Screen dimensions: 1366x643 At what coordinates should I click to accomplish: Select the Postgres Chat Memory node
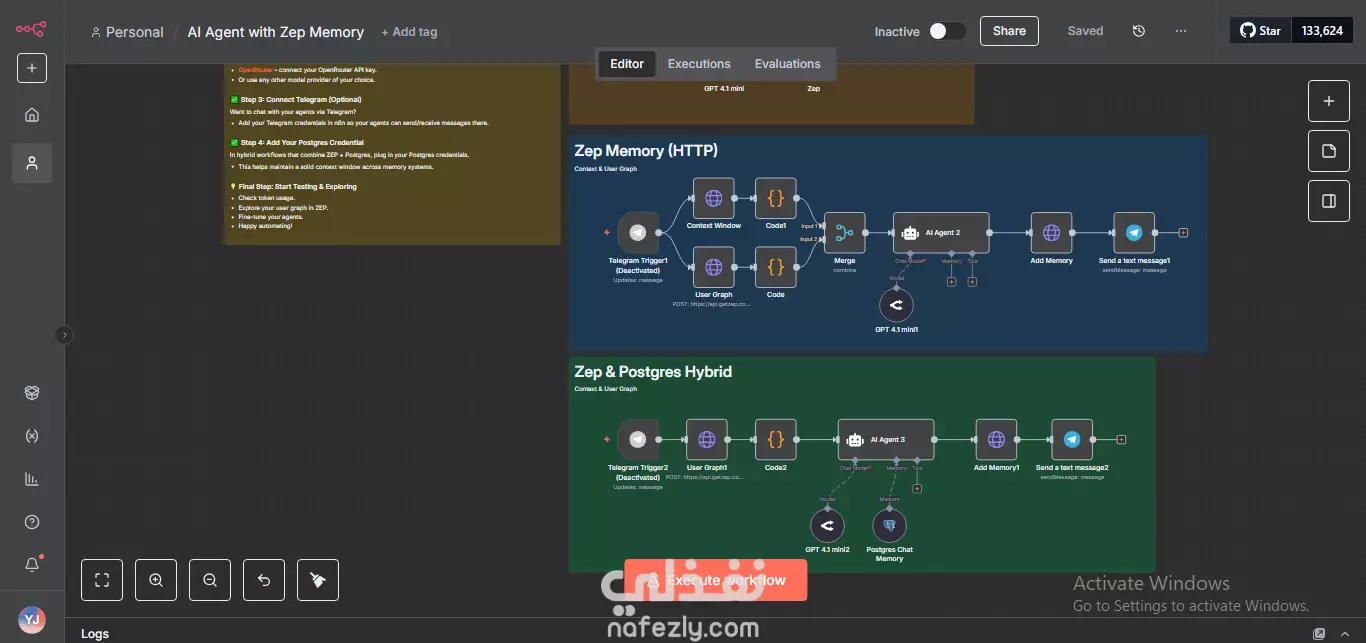pos(889,526)
